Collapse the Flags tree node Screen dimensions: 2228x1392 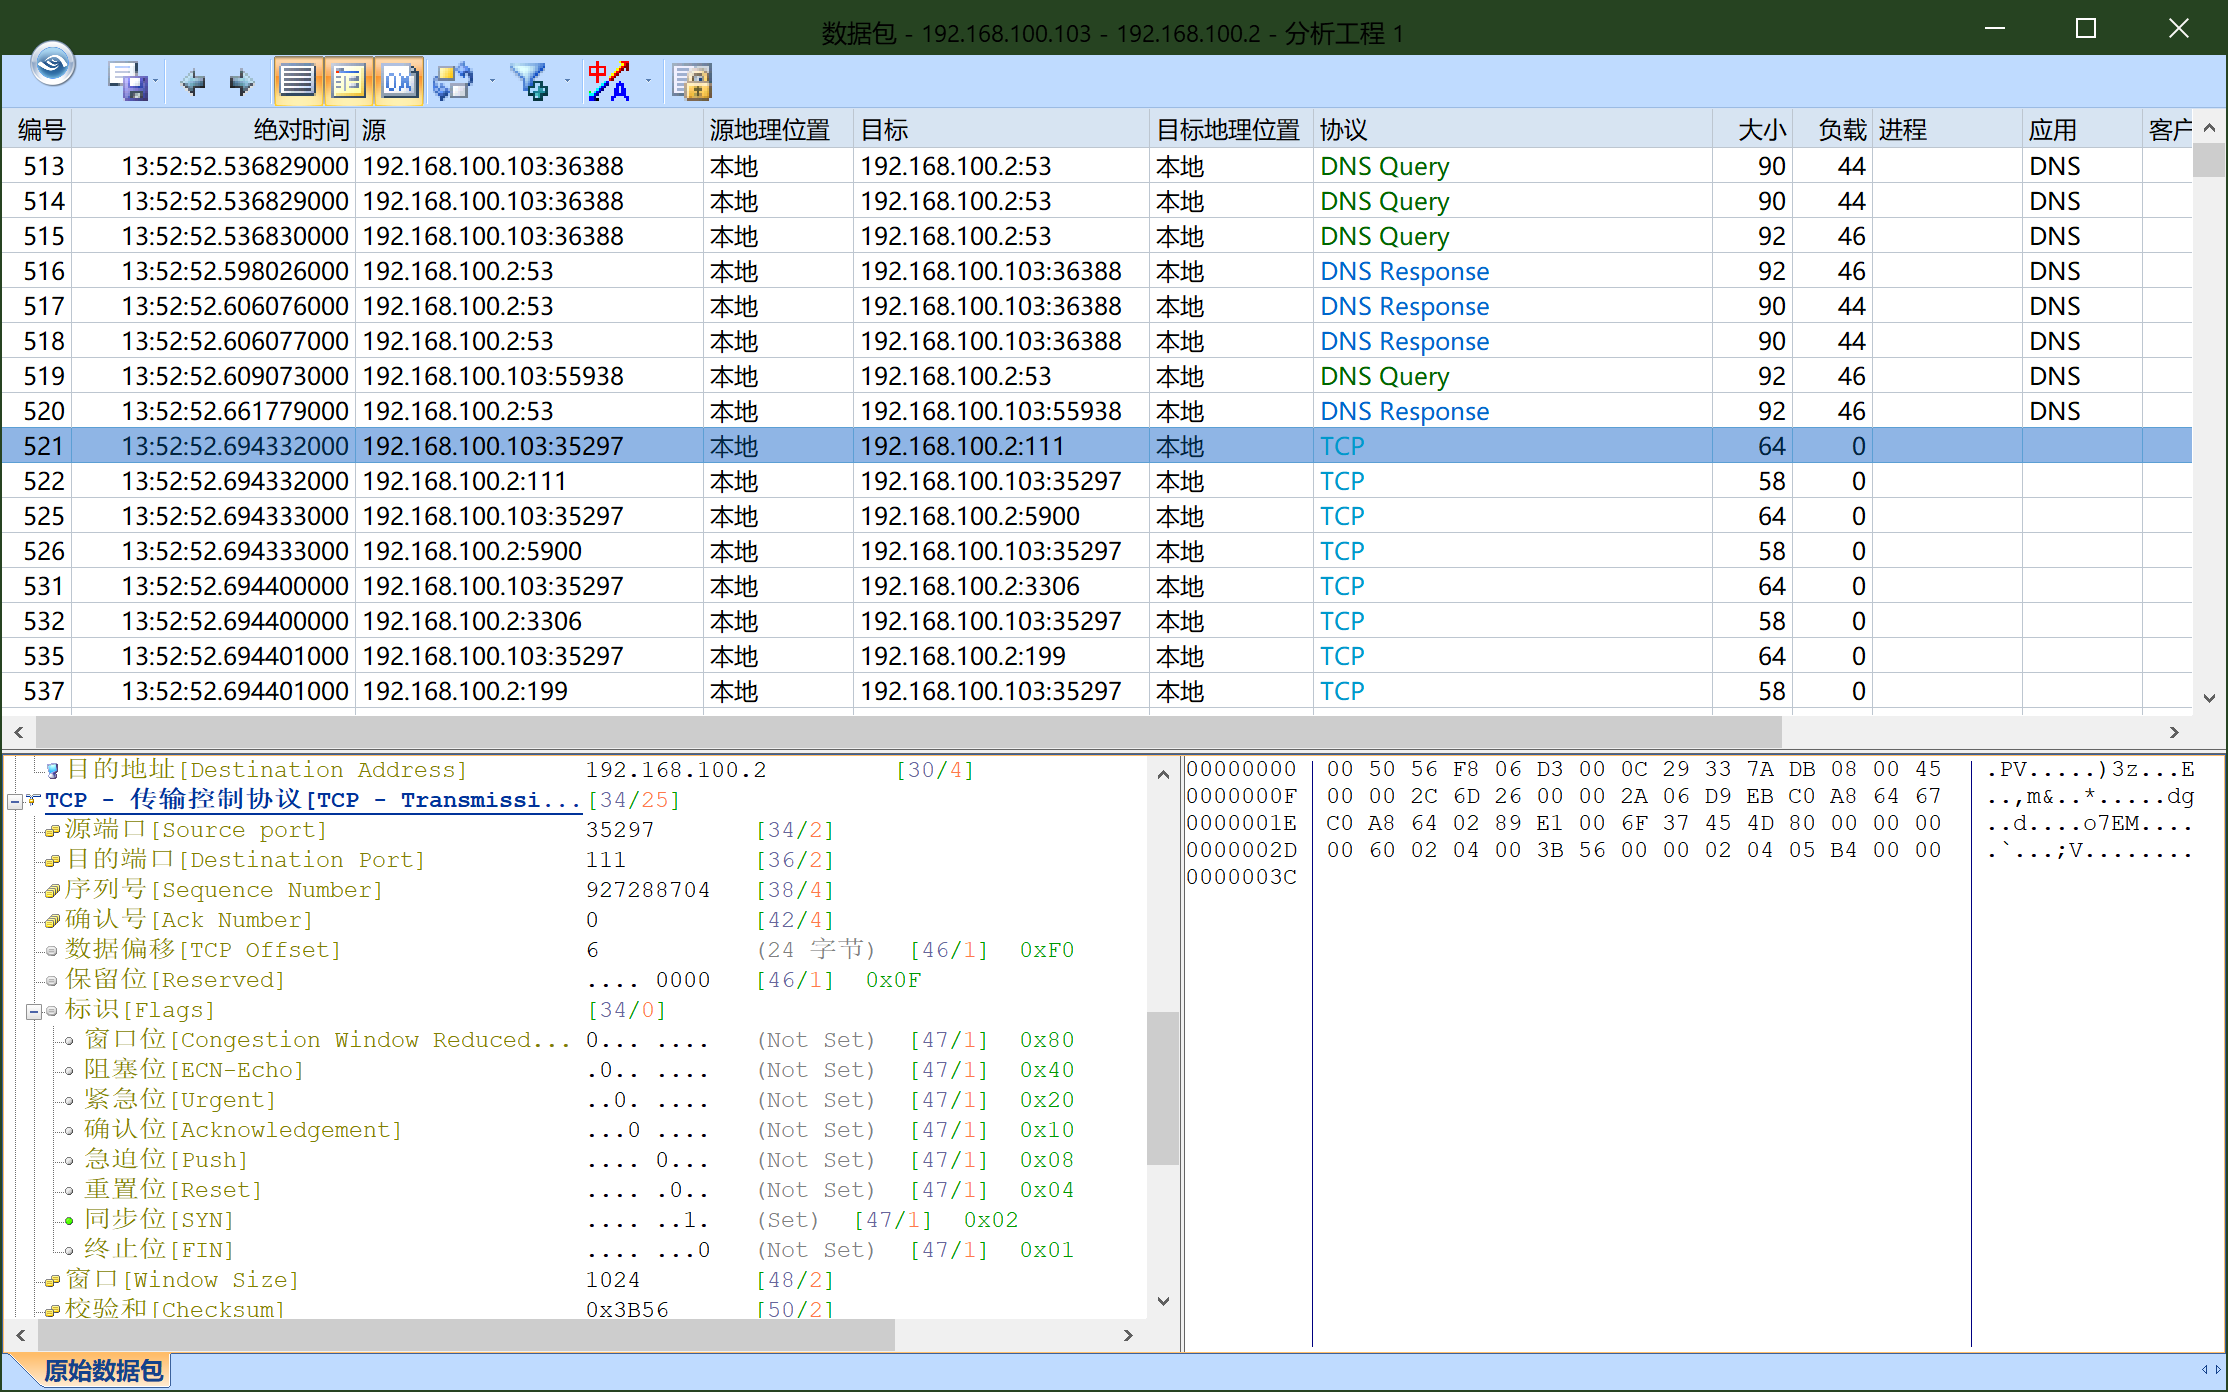point(33,1010)
